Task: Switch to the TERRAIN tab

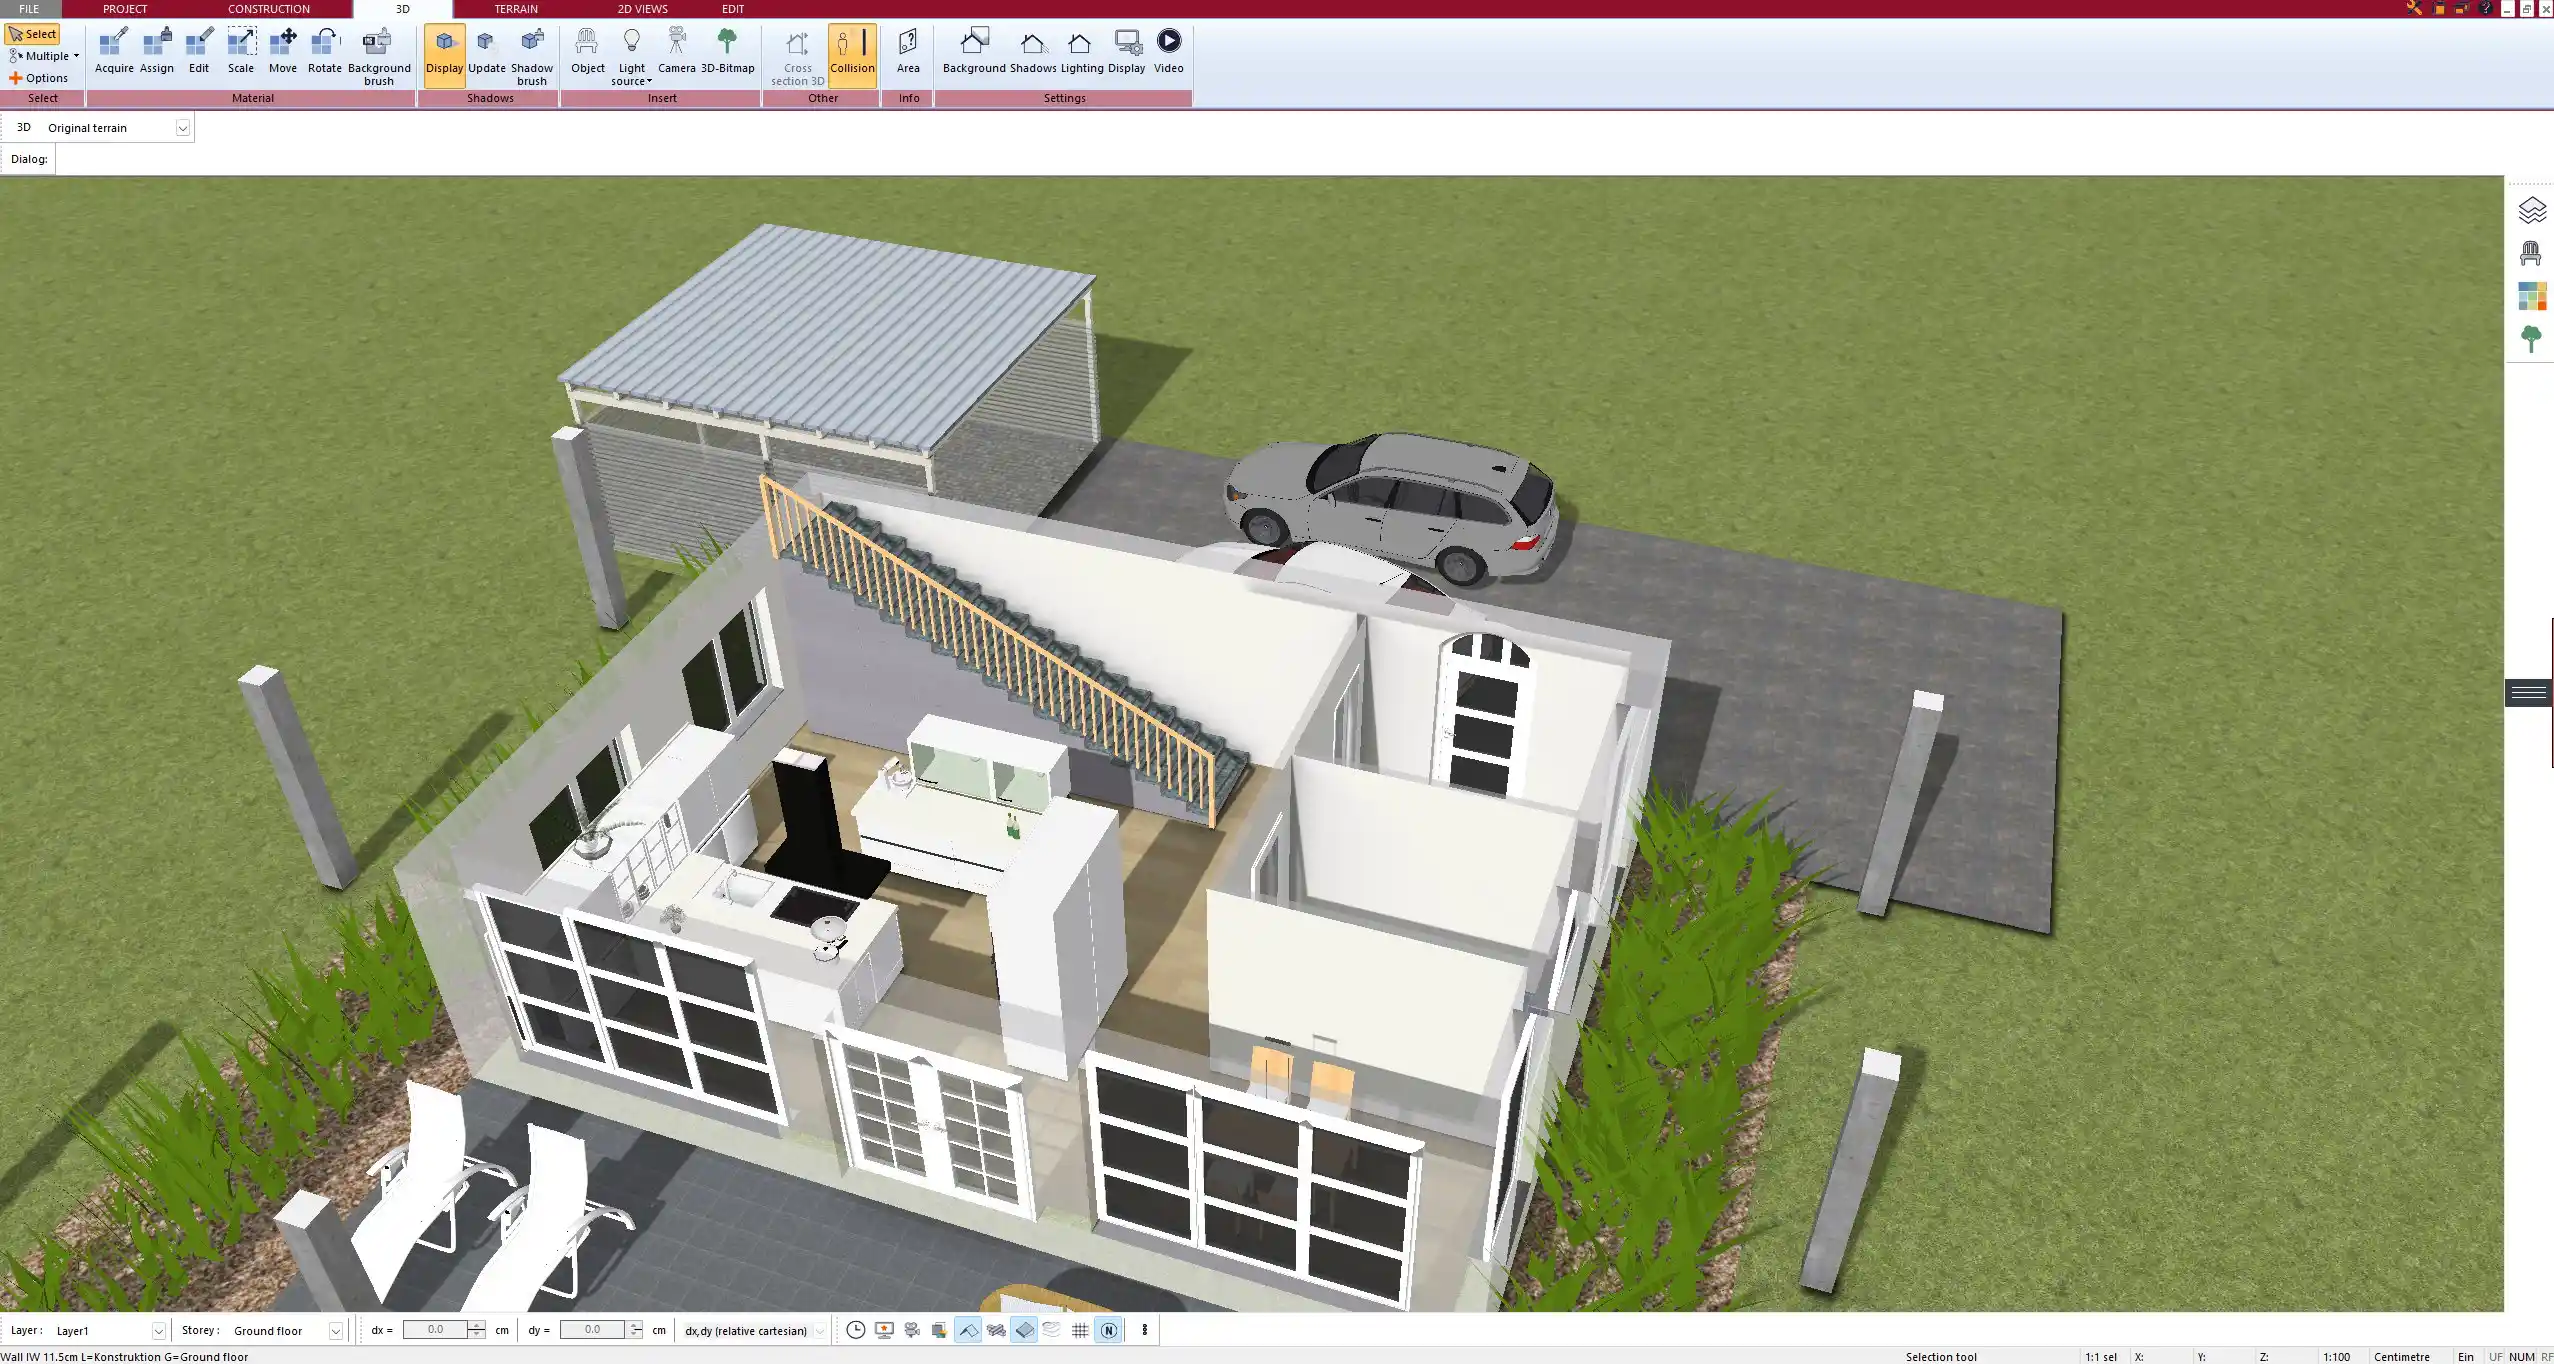Action: tap(516, 9)
